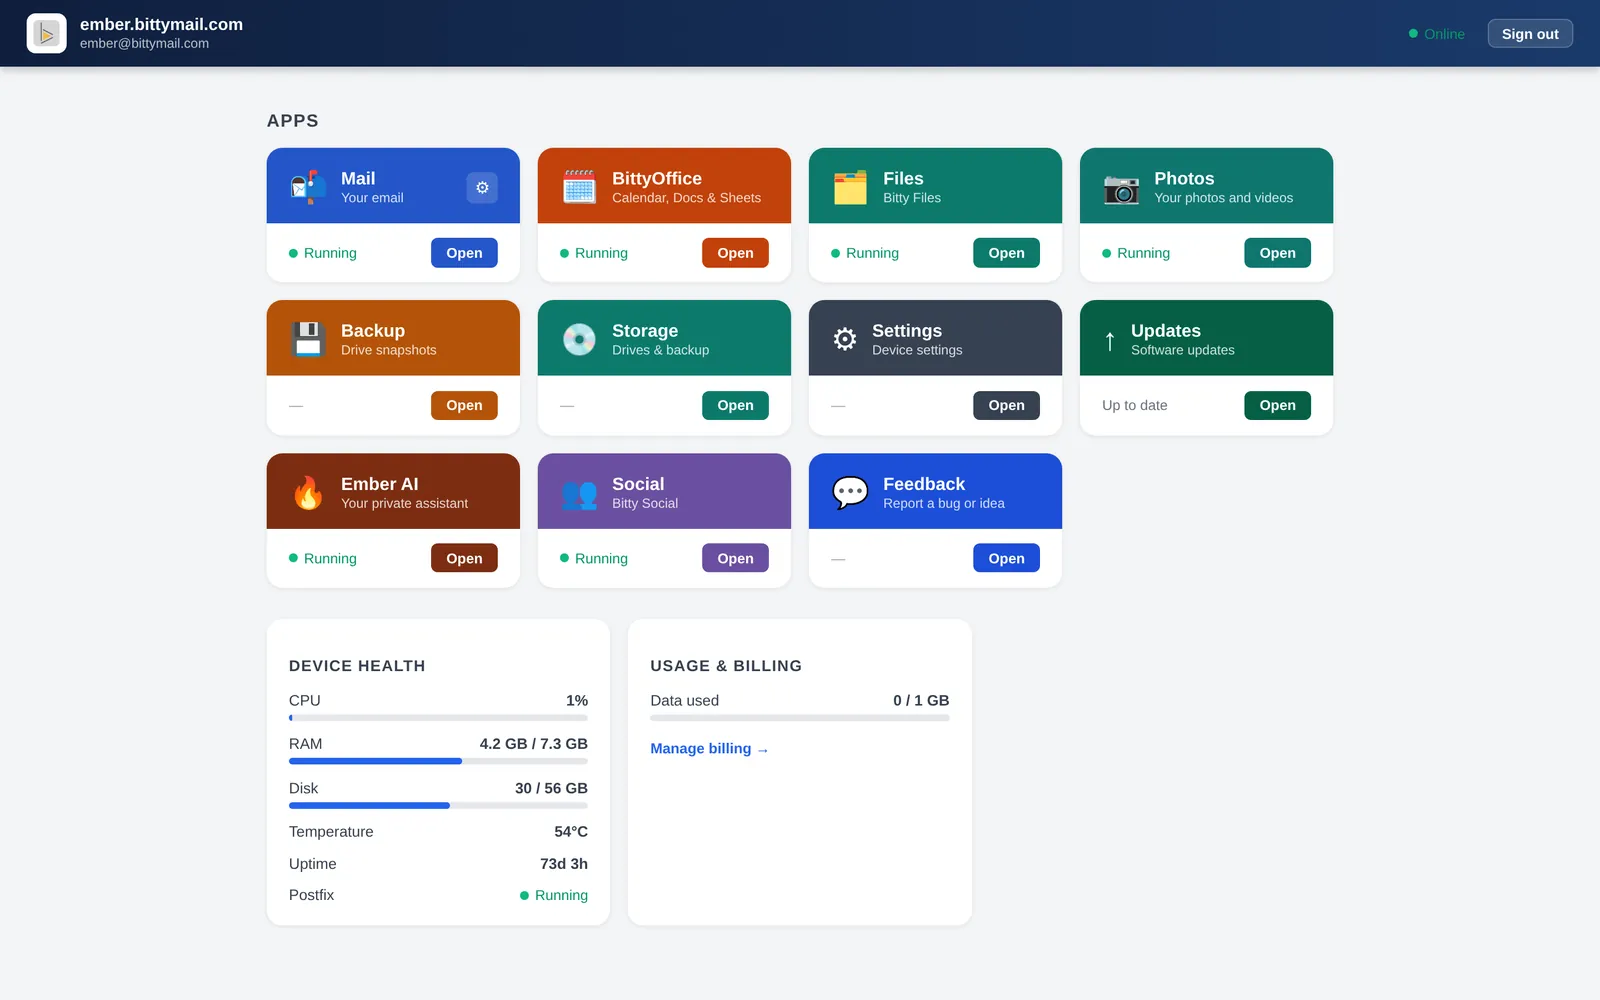Viewport: 1600px width, 1000px height.
Task: Open the Photos app
Action: (x=1277, y=253)
